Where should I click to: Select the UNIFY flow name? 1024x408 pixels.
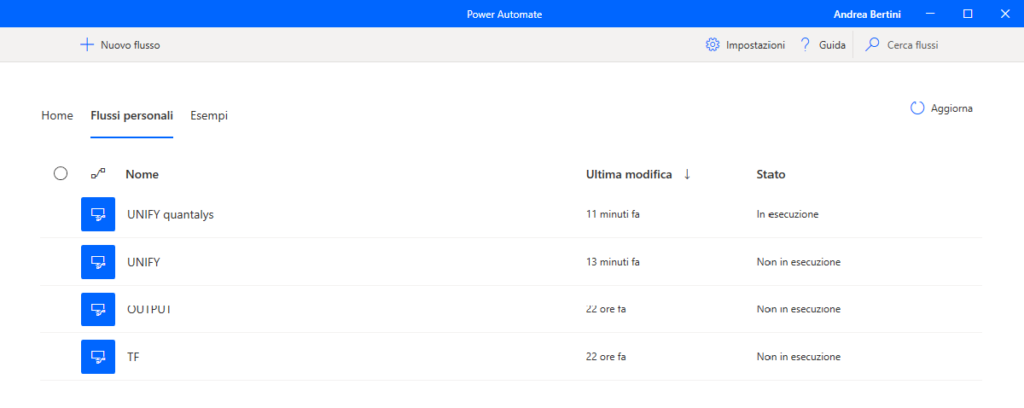[144, 262]
